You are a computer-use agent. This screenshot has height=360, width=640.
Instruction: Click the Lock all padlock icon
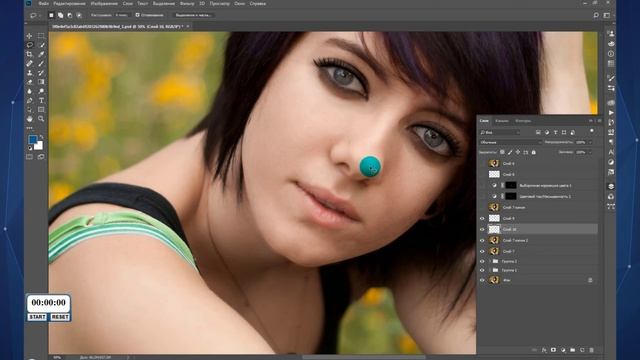tap(533, 152)
